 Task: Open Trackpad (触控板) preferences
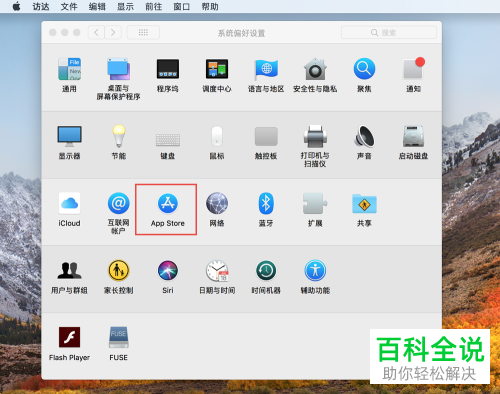[x=266, y=142]
